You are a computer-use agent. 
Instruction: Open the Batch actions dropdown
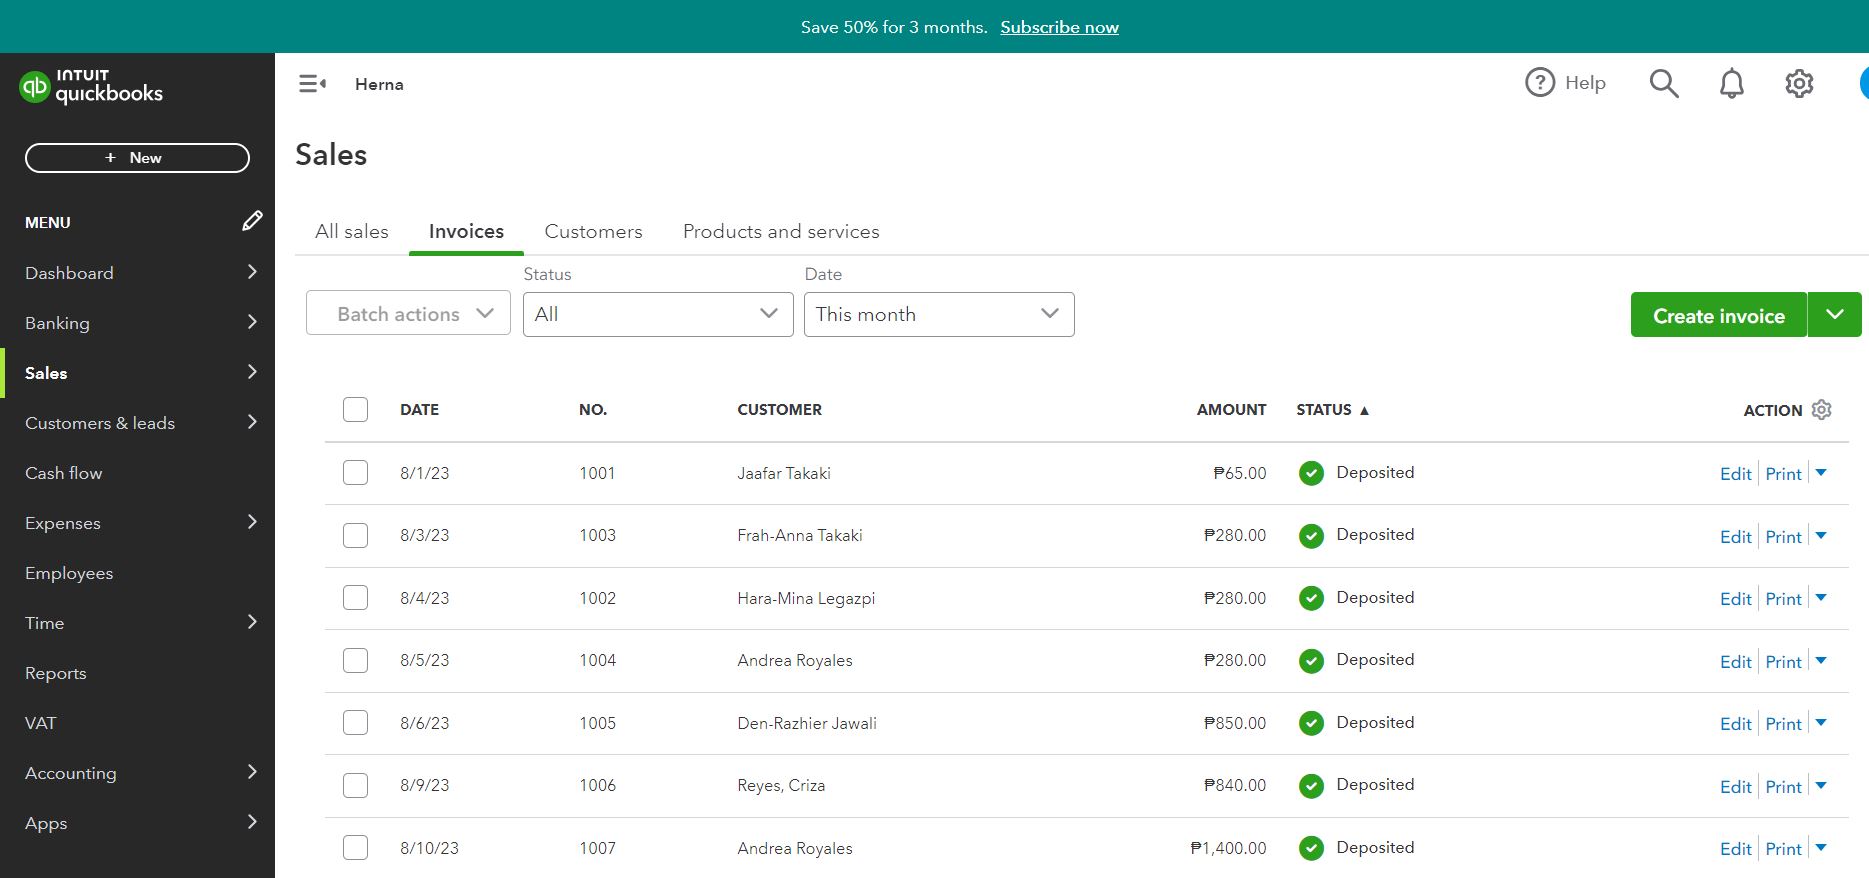point(408,314)
